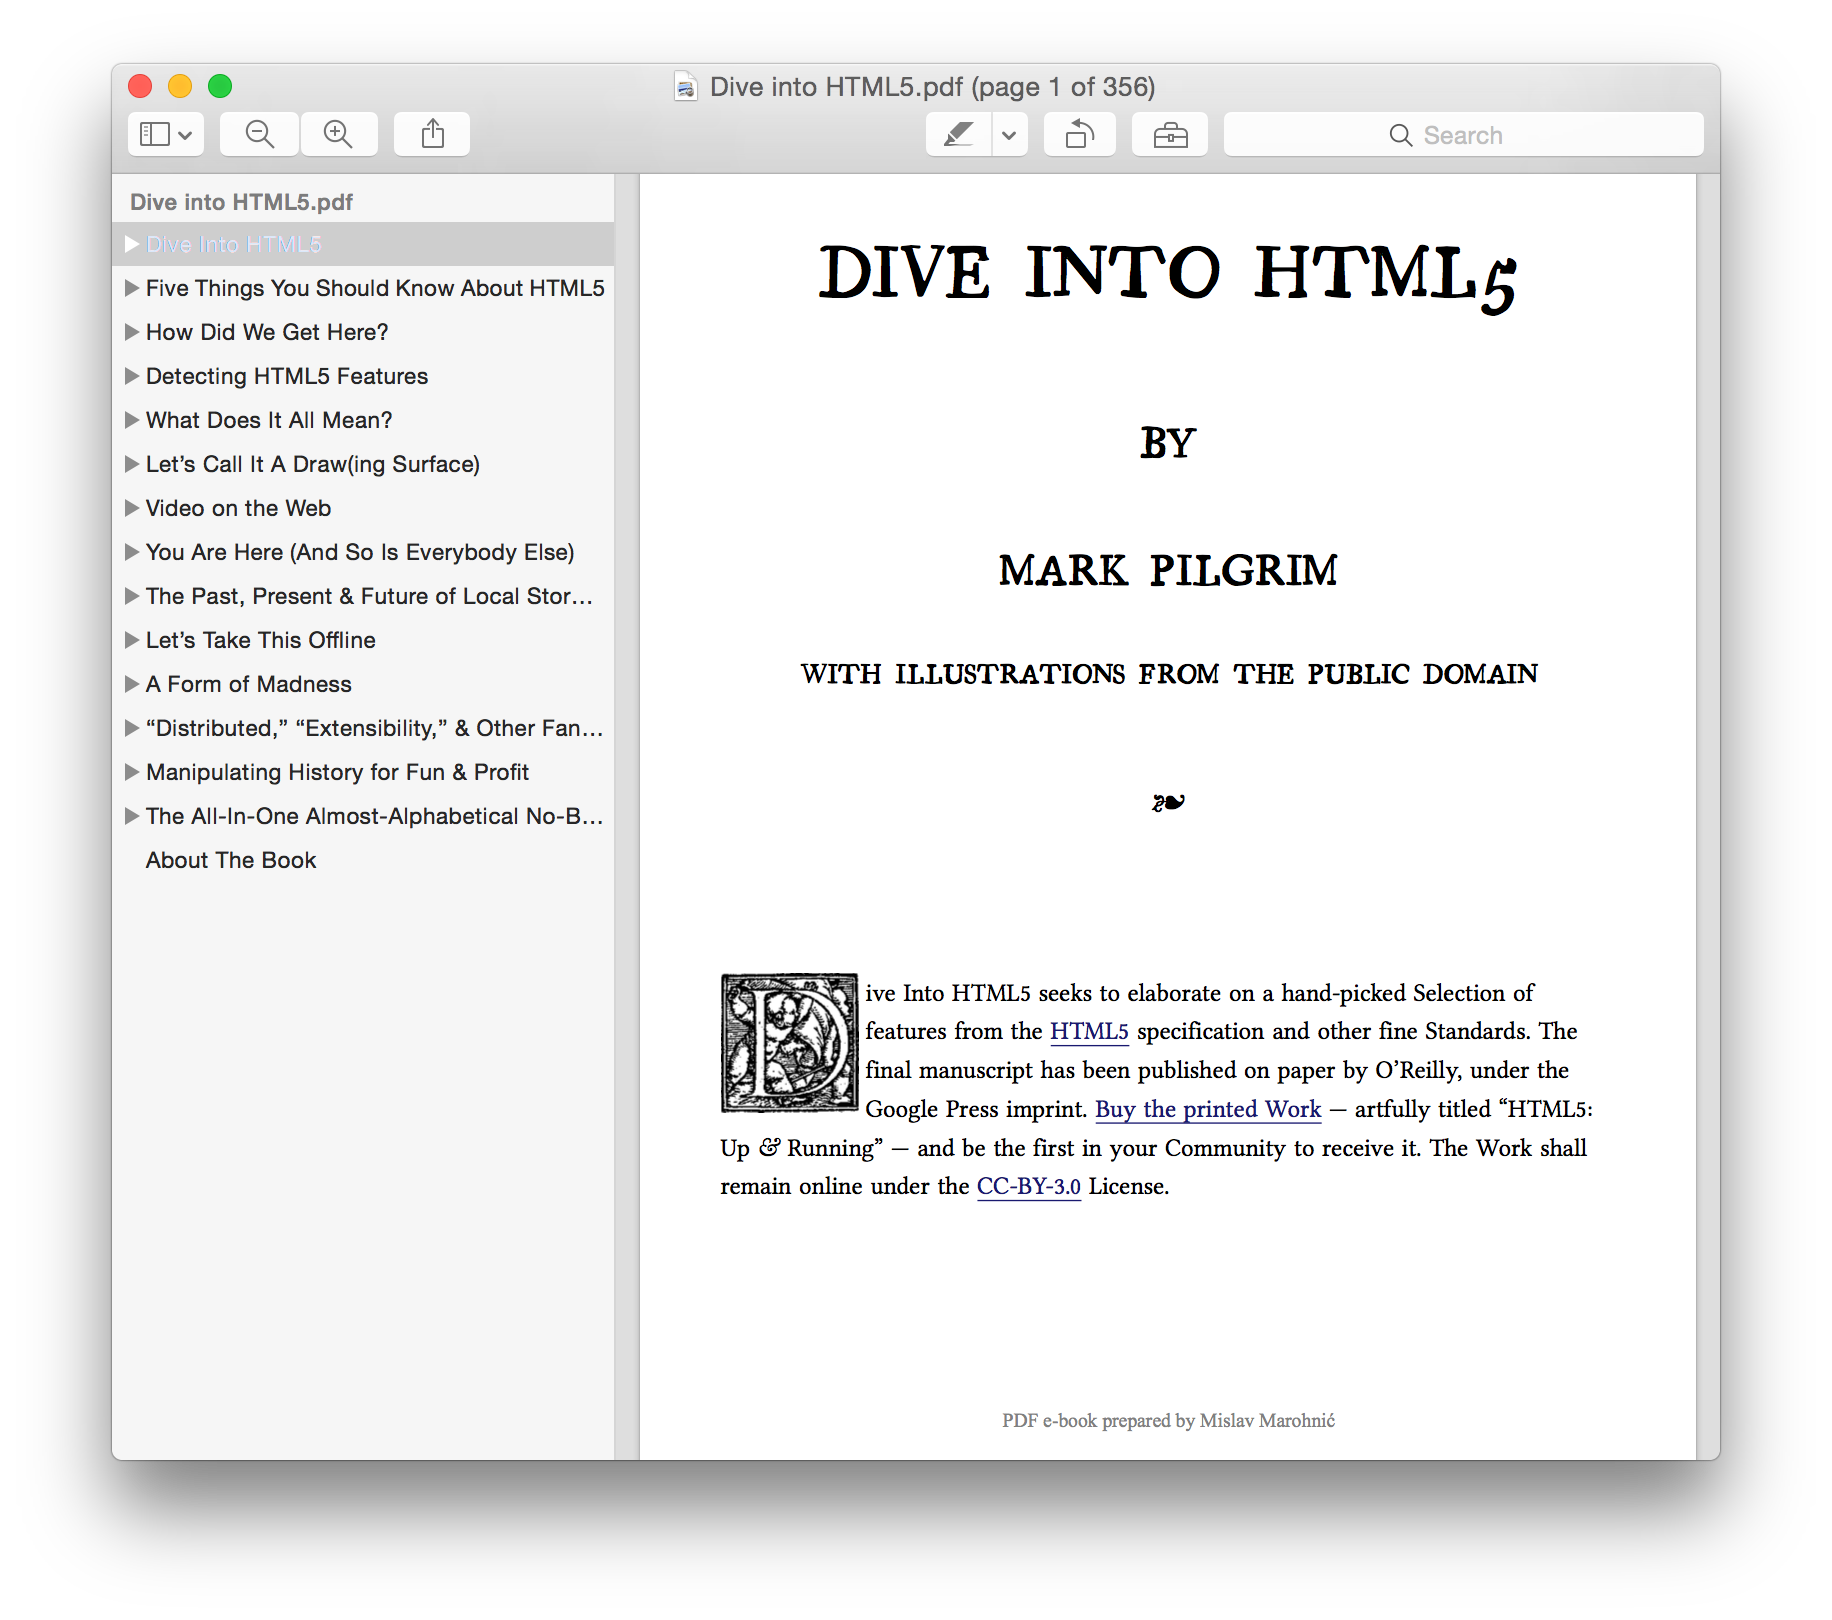The image size is (1832, 1620).
Task: Go to What Does It All Mean? section
Action: 269,420
